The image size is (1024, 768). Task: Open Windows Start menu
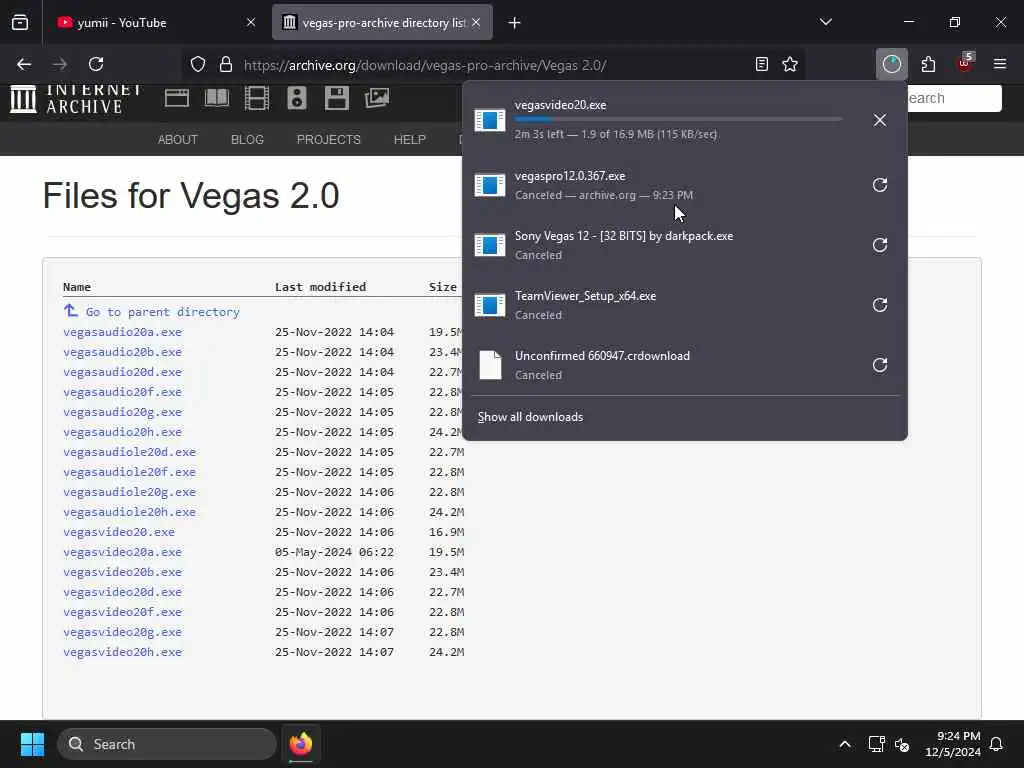(x=32, y=744)
